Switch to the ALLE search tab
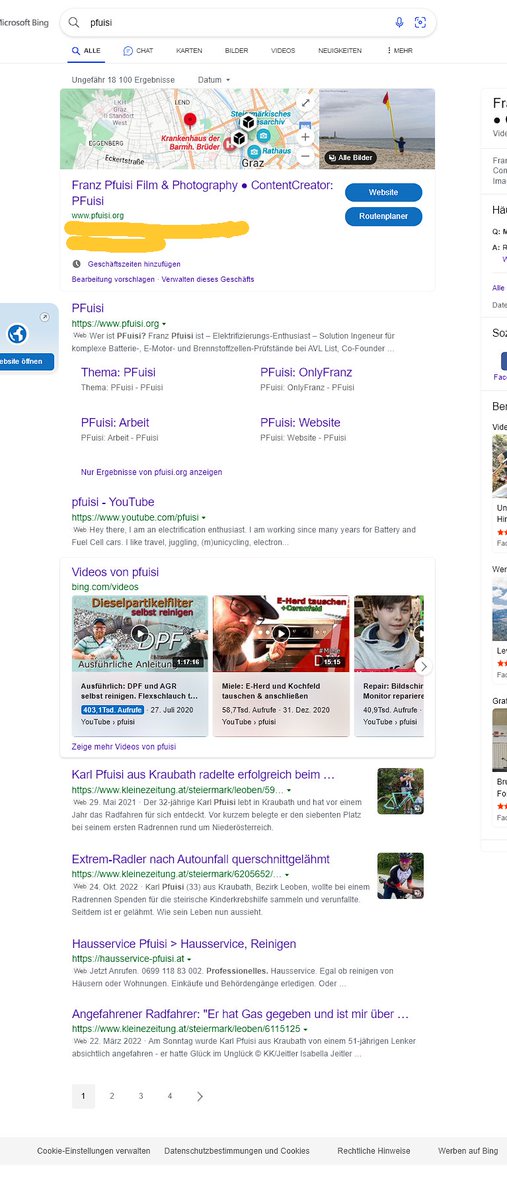This screenshot has height=1200, width=507. (86, 50)
